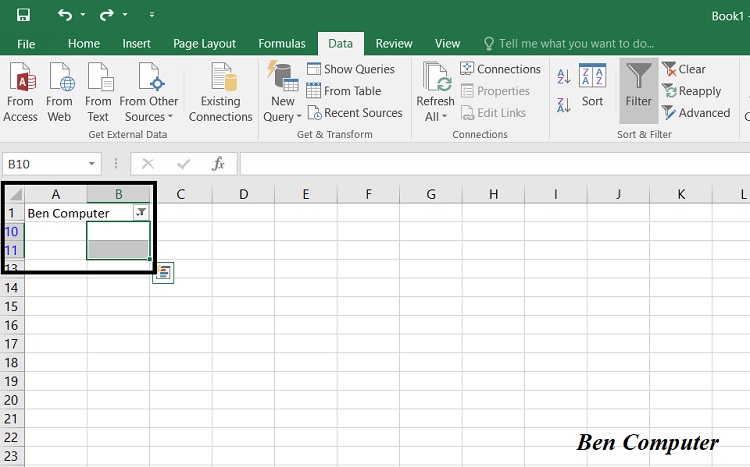Open filter dropdown on Ben Computer cell
Viewport: 750px width, 467px height.
(141, 212)
